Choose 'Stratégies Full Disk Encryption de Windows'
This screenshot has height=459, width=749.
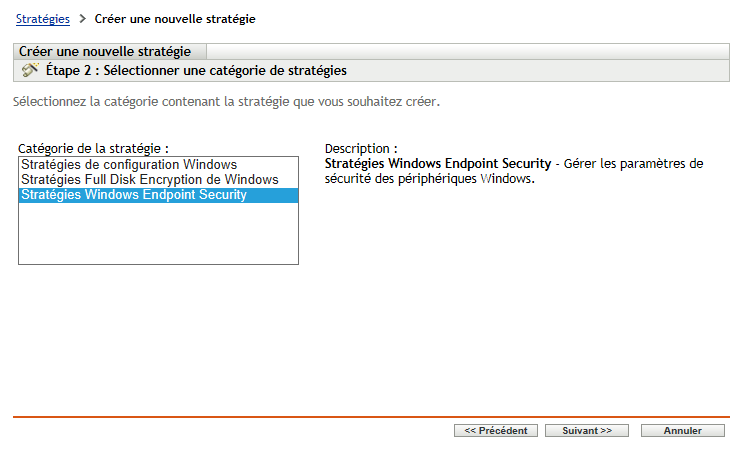point(149,179)
